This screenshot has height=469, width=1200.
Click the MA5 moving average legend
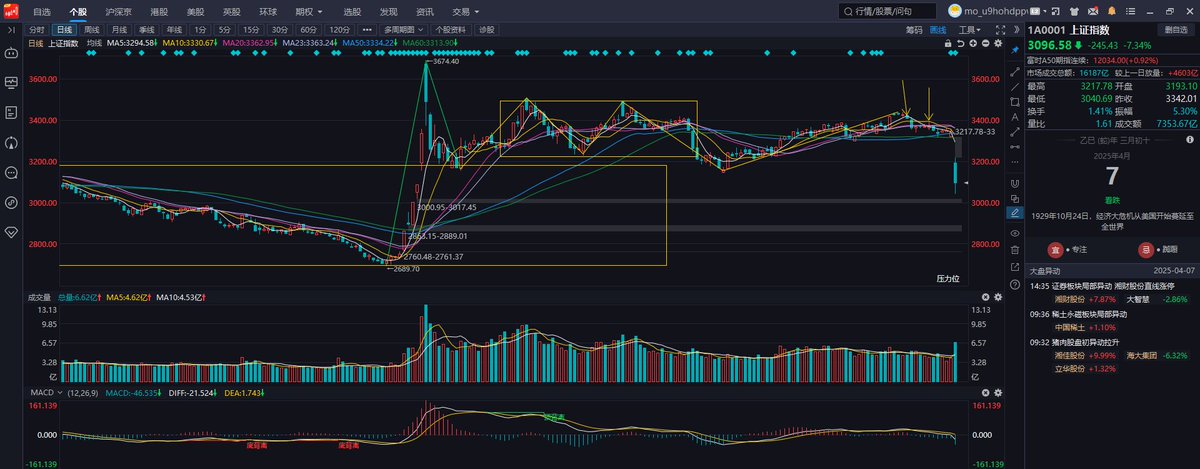click(132, 44)
